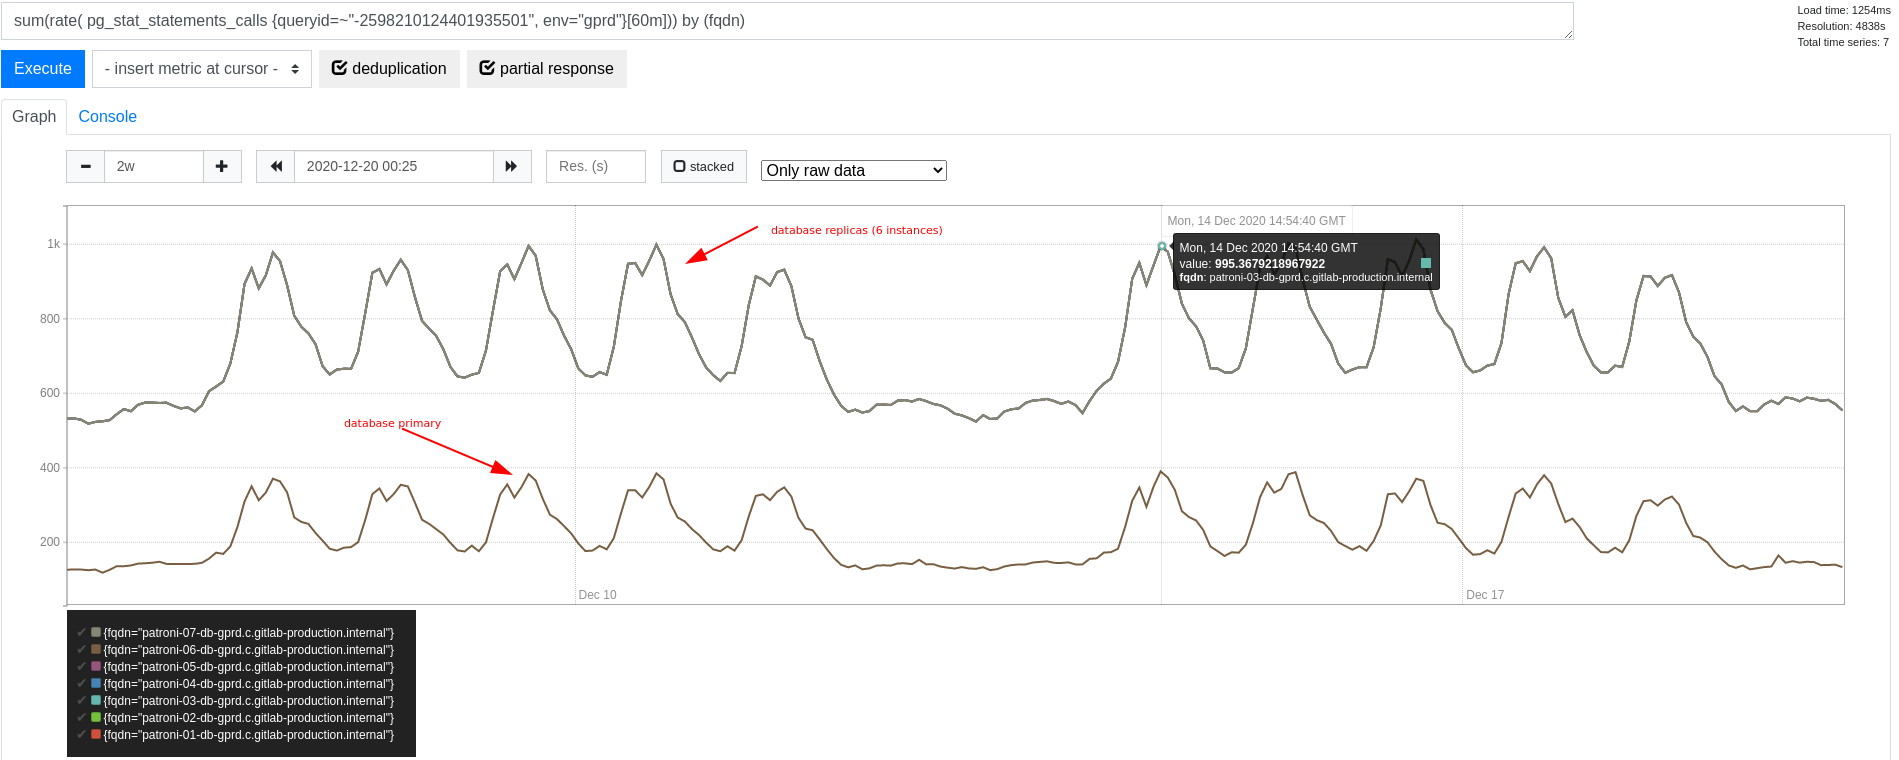The height and width of the screenshot is (760, 1899).
Task: Click the plus button to increase time range
Action: pos(222,166)
